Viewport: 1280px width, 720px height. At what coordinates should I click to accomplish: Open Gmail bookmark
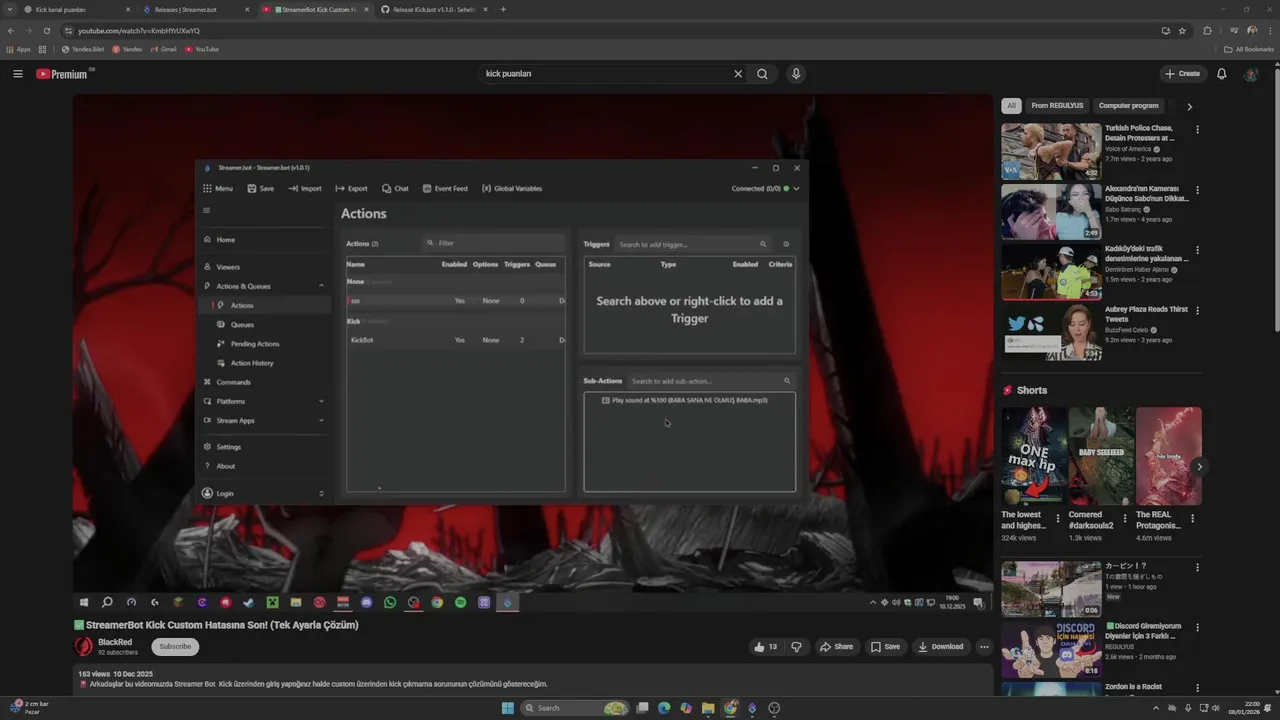163,49
